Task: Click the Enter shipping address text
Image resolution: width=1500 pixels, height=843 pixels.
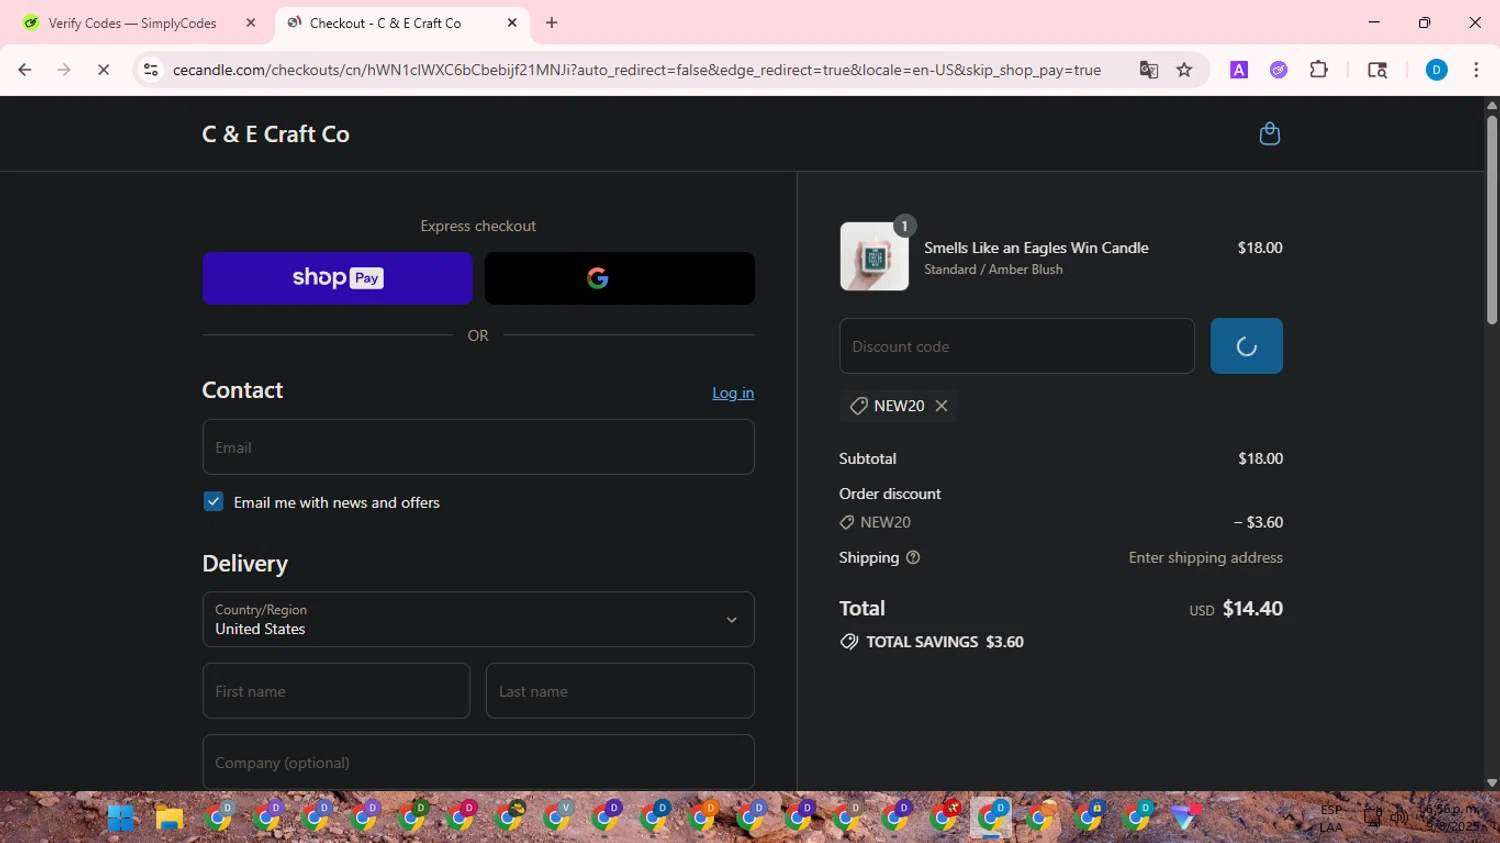Action: pos(1205,558)
